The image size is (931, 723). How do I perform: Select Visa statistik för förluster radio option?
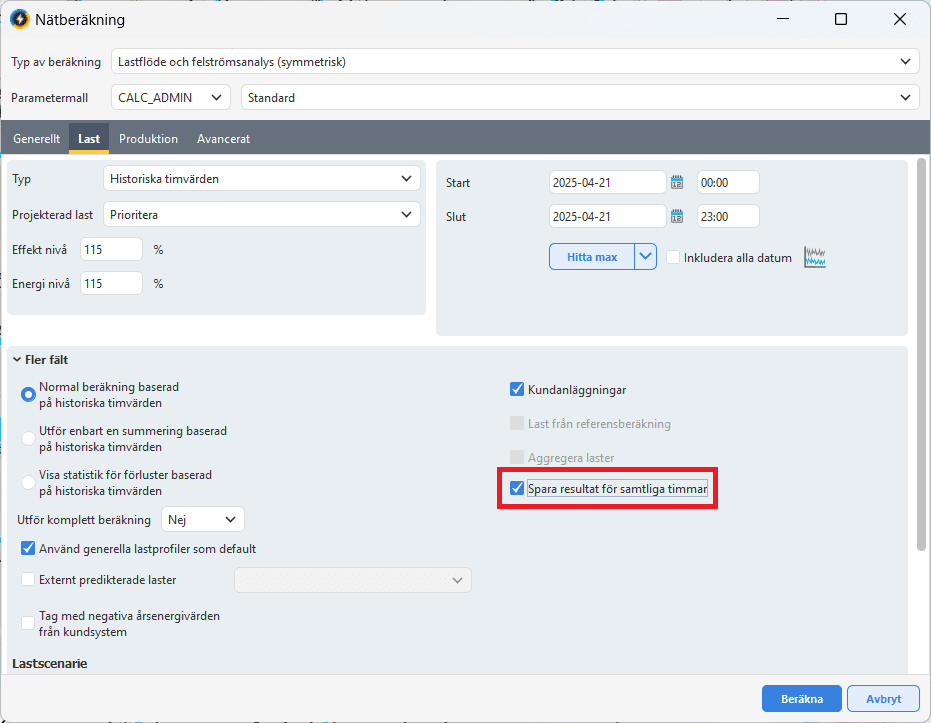point(28,482)
